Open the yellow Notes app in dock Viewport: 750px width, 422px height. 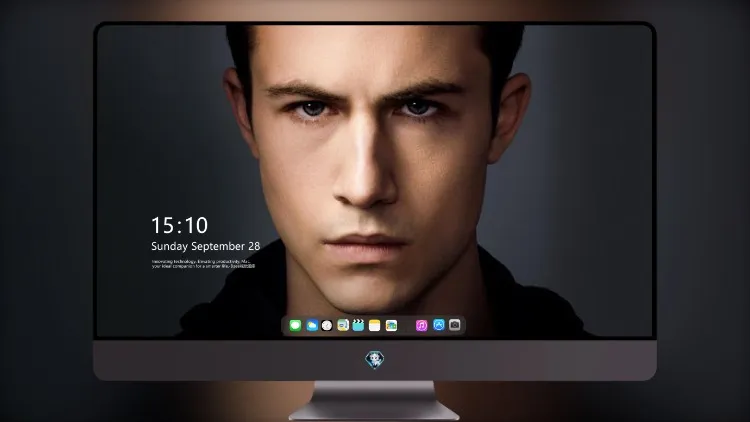(375, 325)
